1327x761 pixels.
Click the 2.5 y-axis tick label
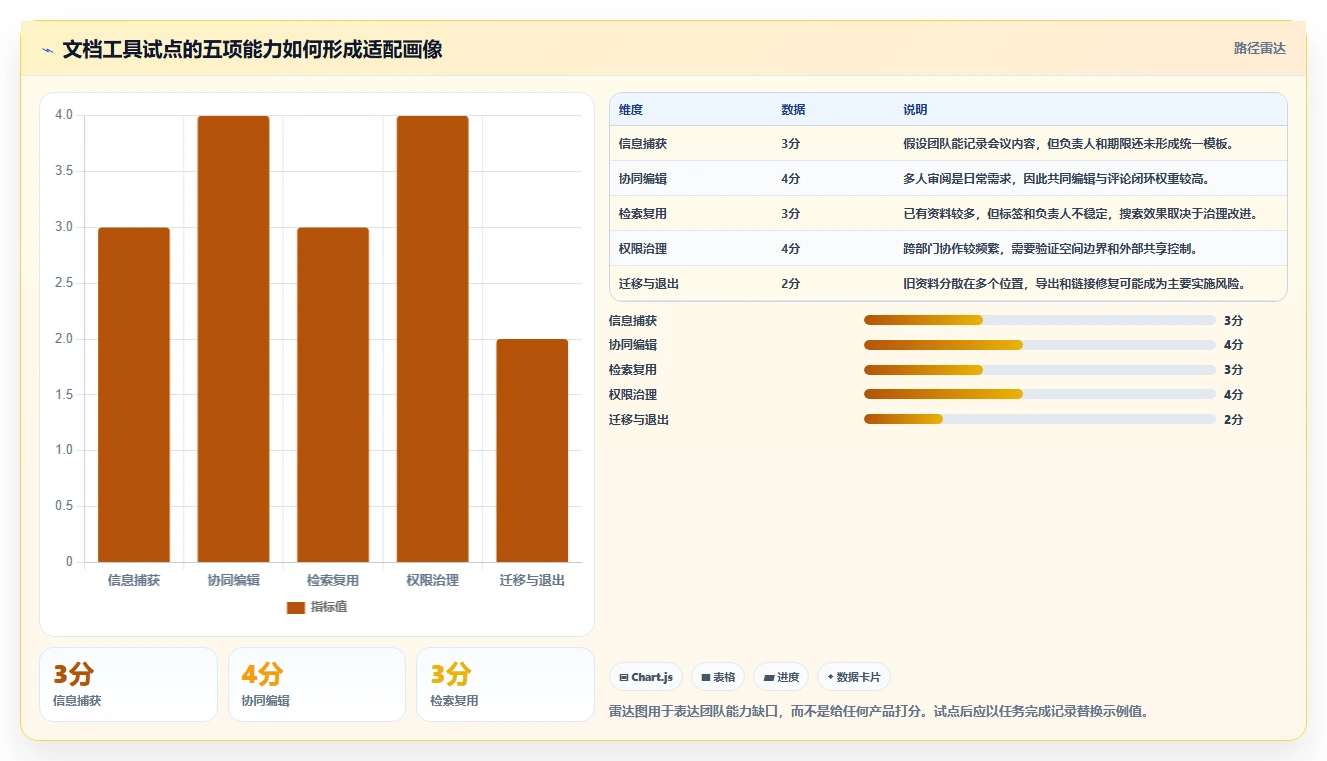64,283
